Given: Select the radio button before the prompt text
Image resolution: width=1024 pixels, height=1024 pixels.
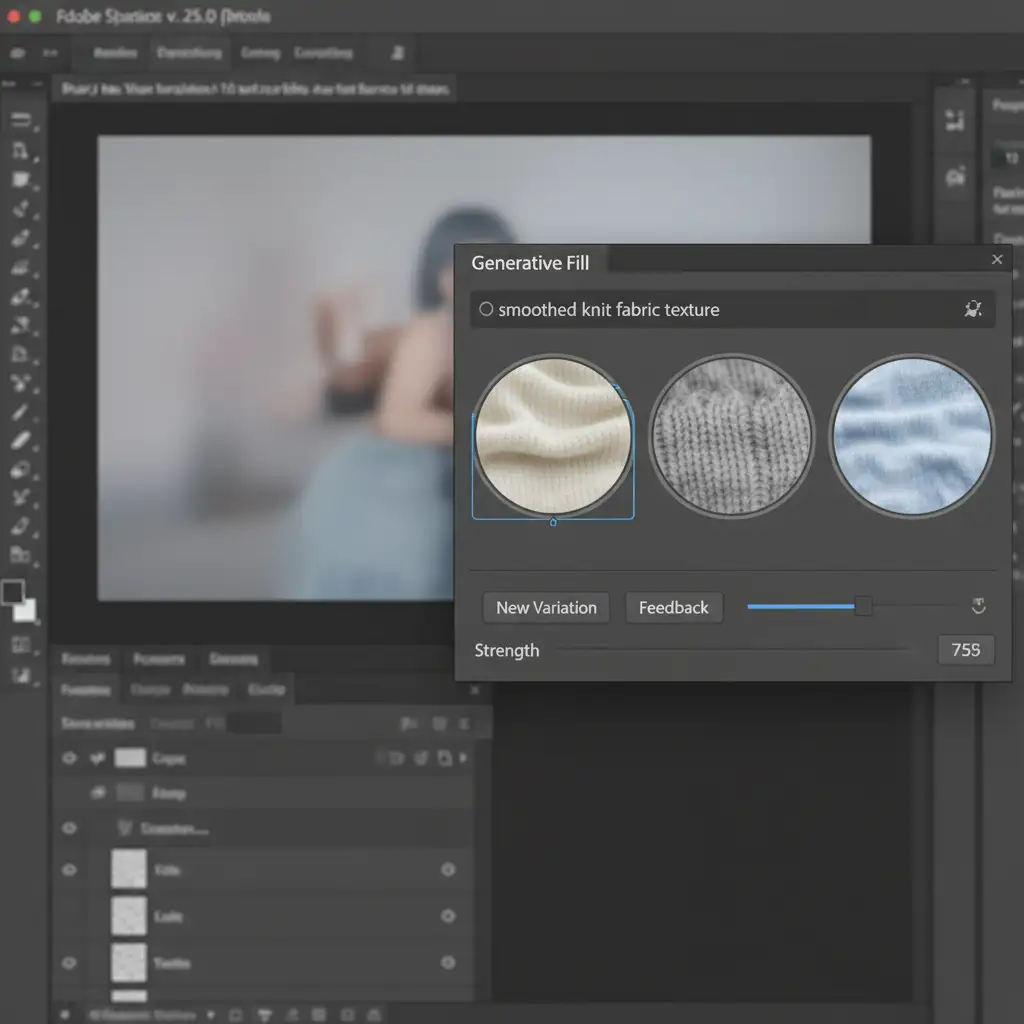Looking at the screenshot, I should pyautogui.click(x=486, y=310).
